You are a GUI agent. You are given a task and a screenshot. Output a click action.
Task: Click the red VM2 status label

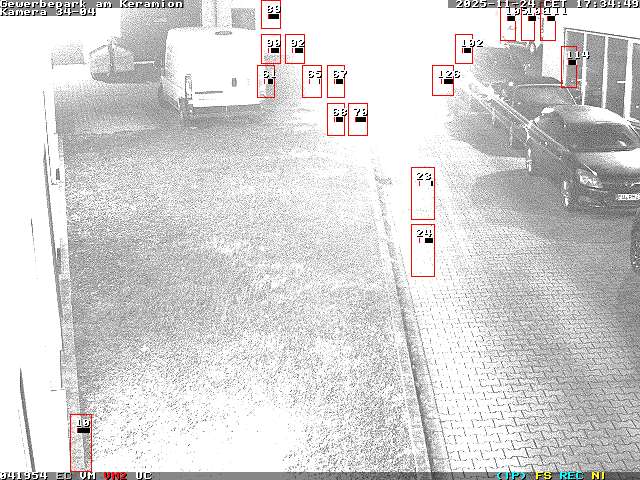(115, 475)
